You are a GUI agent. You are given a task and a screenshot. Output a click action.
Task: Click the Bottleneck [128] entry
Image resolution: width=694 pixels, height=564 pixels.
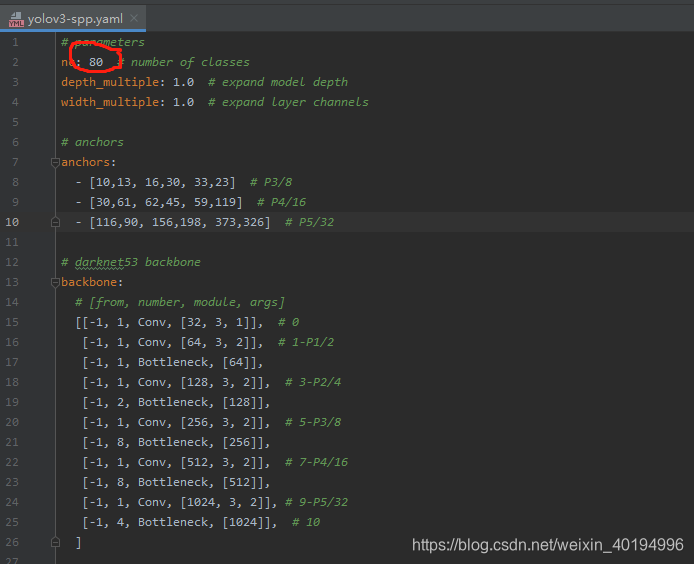176,402
